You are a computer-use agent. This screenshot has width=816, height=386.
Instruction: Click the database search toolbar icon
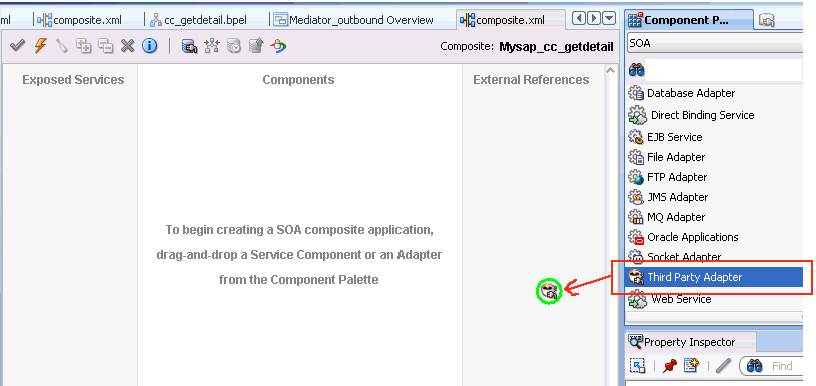[189, 46]
